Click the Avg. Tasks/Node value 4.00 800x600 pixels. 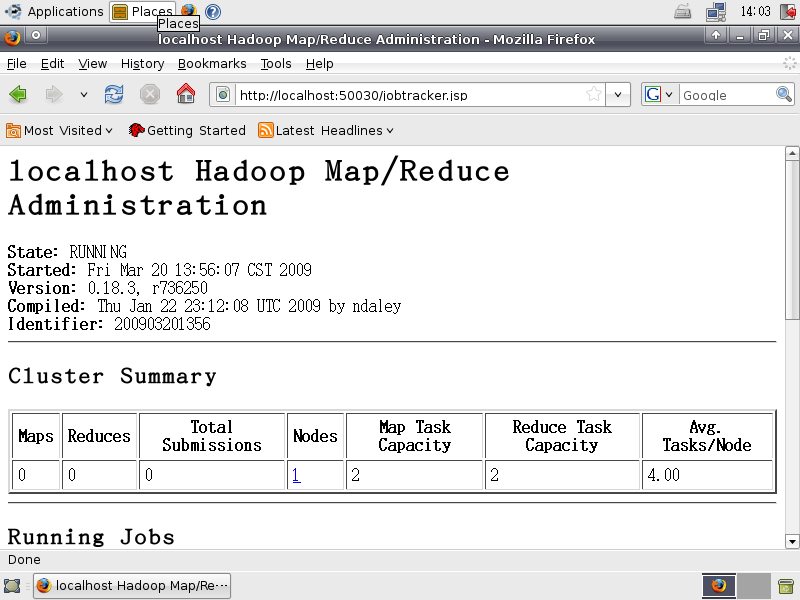click(x=663, y=475)
